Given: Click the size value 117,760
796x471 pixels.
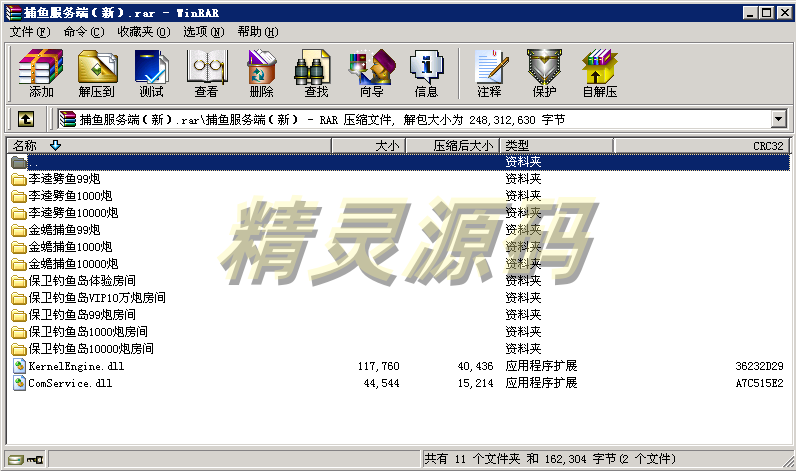Looking at the screenshot, I should coord(378,366).
